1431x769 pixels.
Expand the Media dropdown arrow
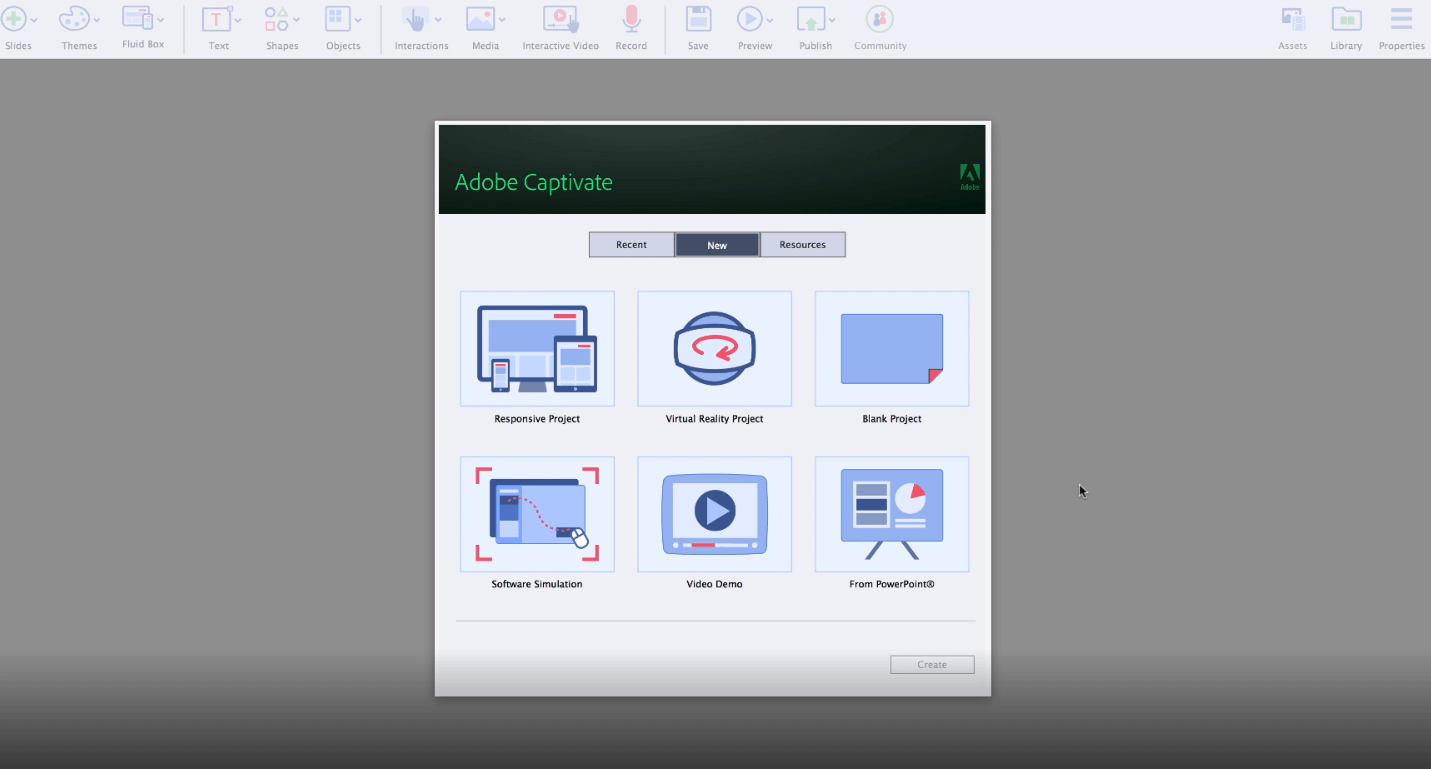[502, 20]
